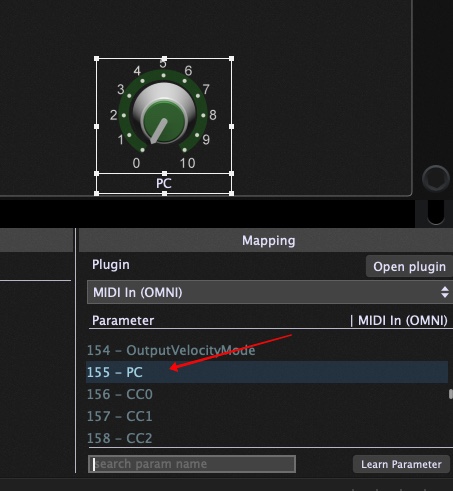Click the Learn Parameter button
This screenshot has height=491, width=453.
[x=401, y=464]
